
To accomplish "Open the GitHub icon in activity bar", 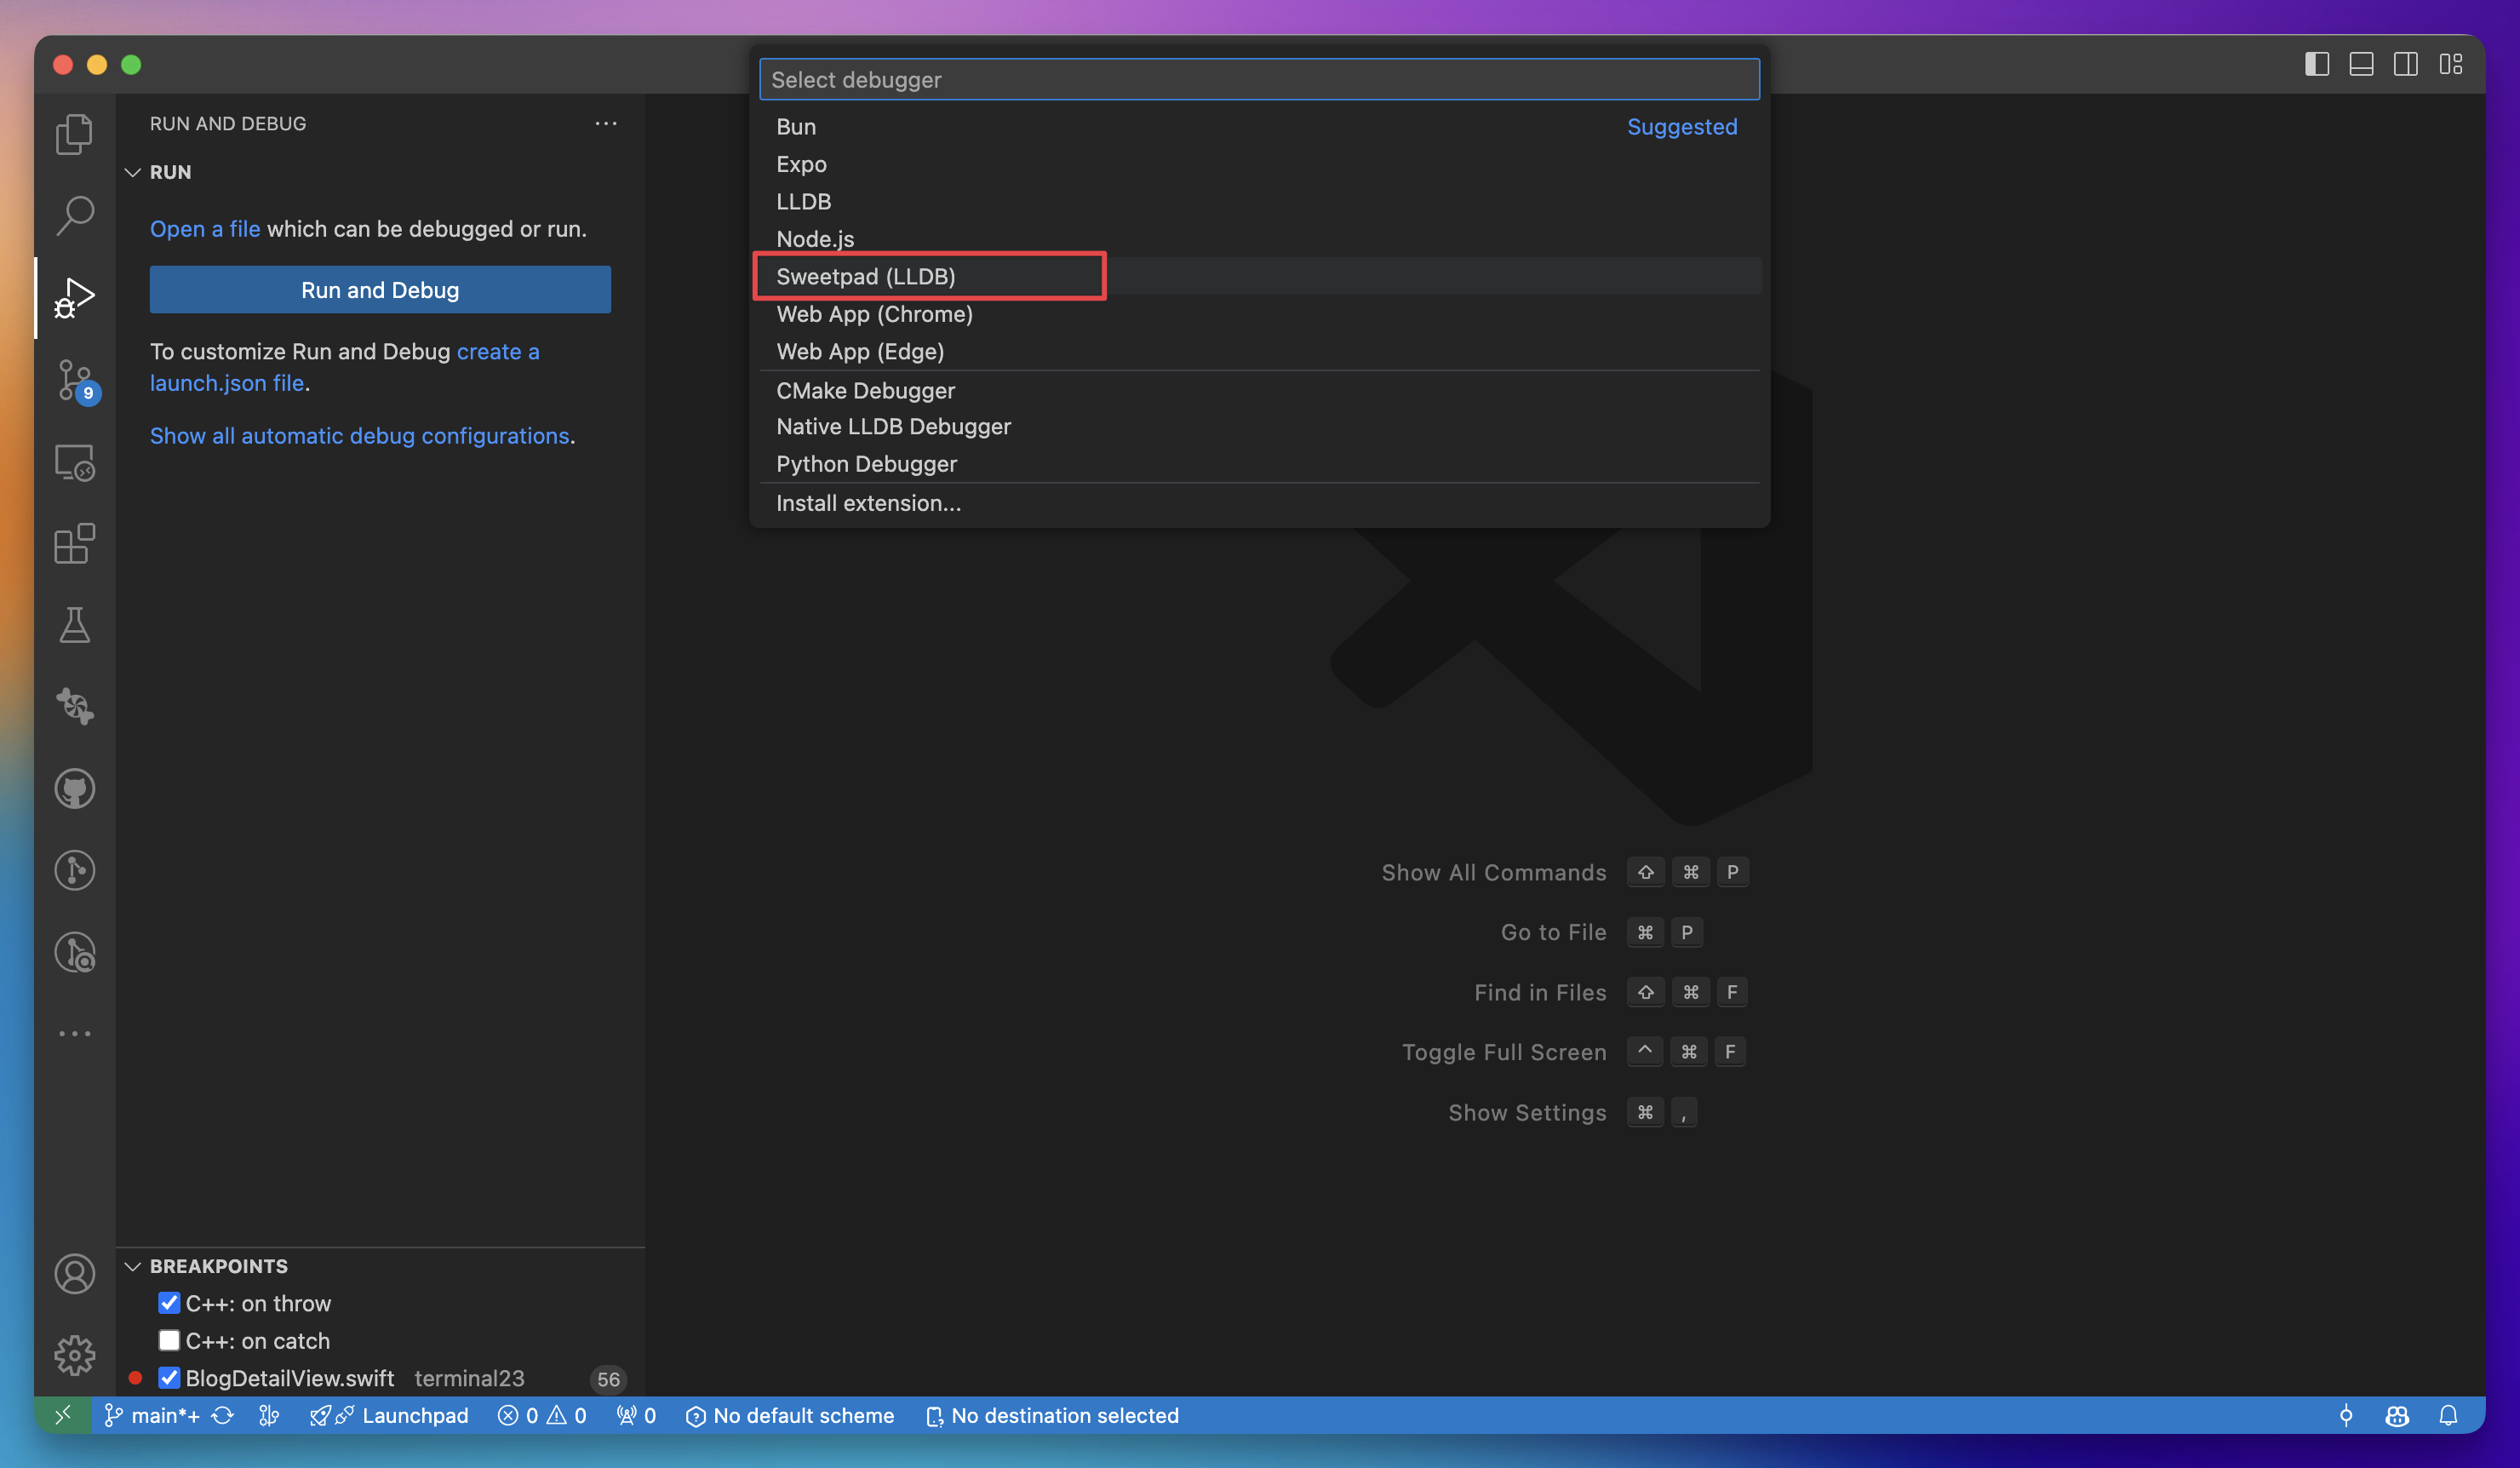I will click(x=74, y=789).
